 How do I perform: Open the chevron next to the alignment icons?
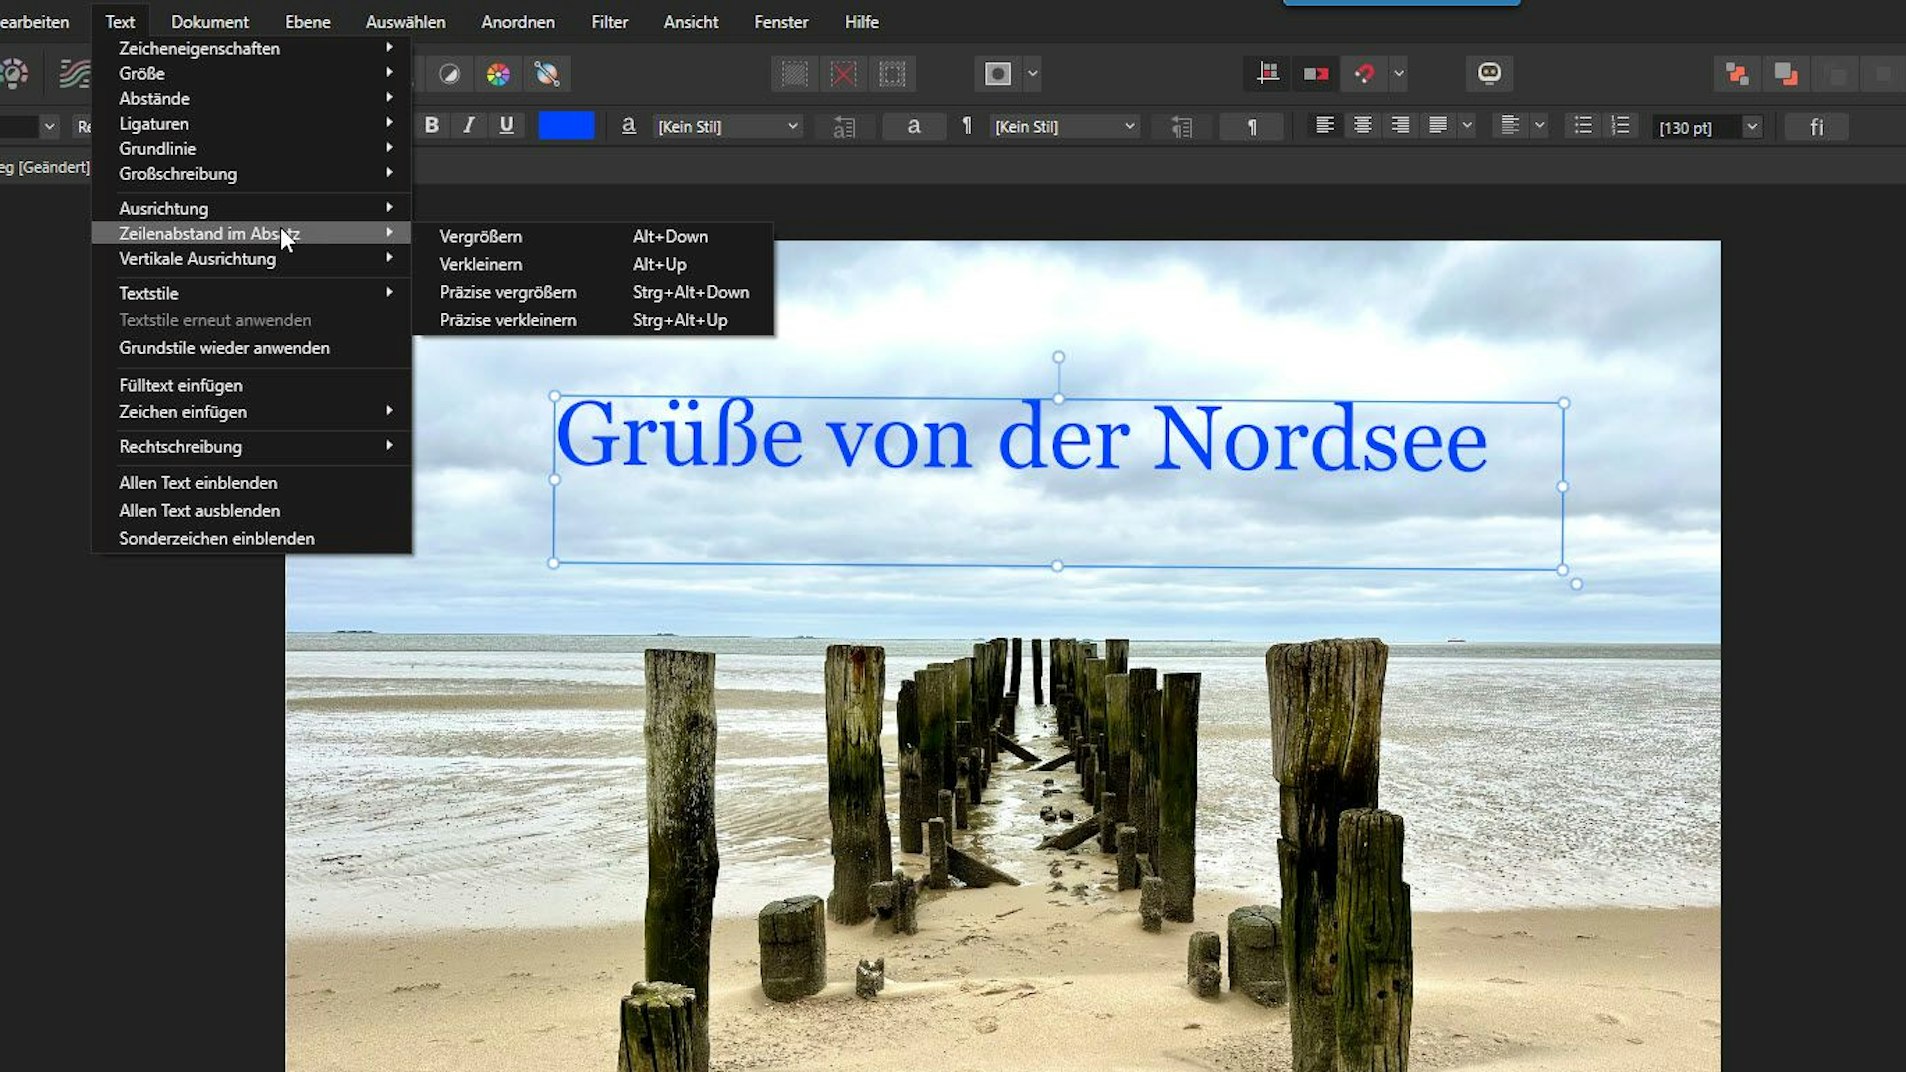(1468, 125)
